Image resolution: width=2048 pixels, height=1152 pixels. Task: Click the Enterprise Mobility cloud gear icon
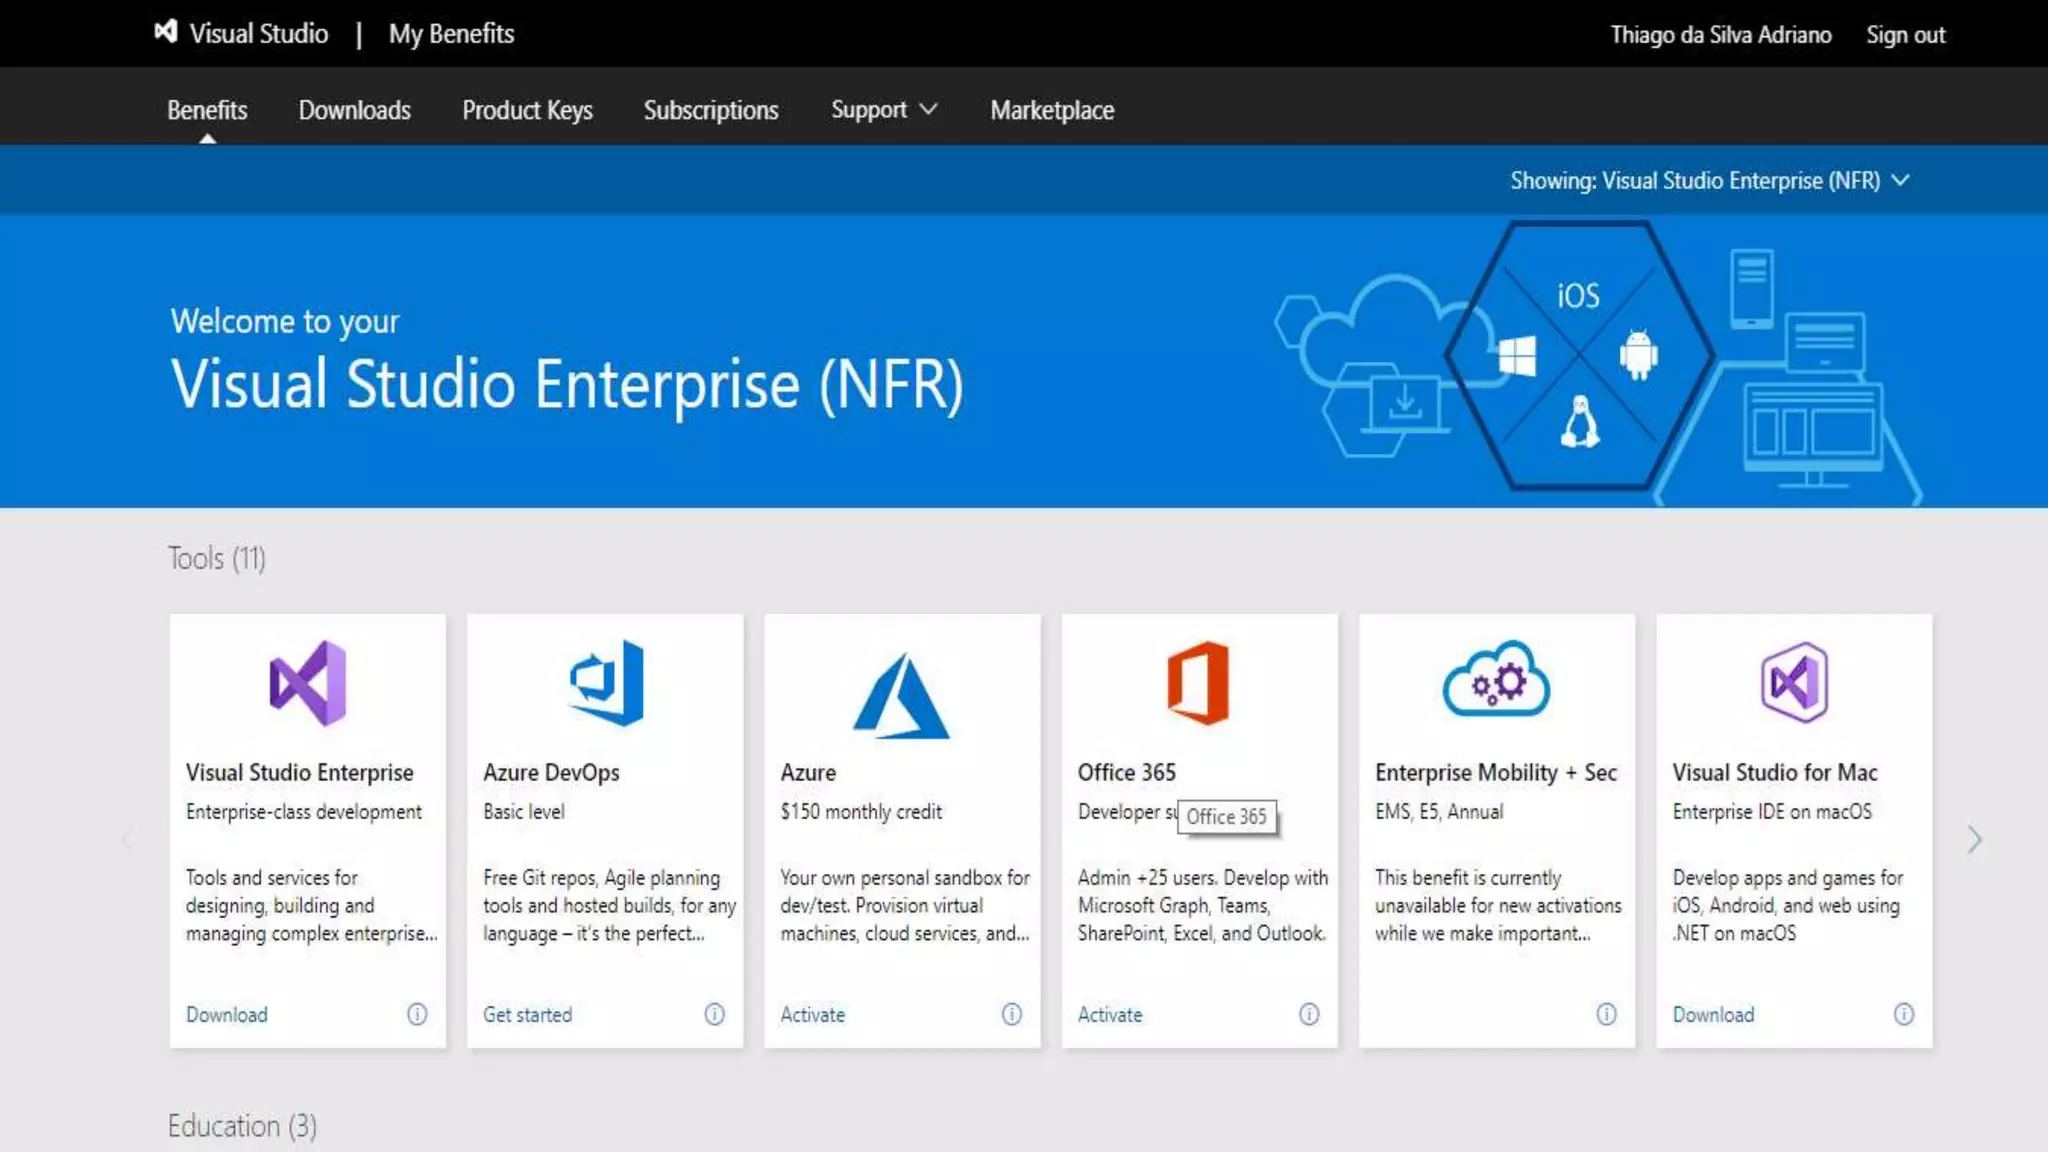pos(1496,680)
